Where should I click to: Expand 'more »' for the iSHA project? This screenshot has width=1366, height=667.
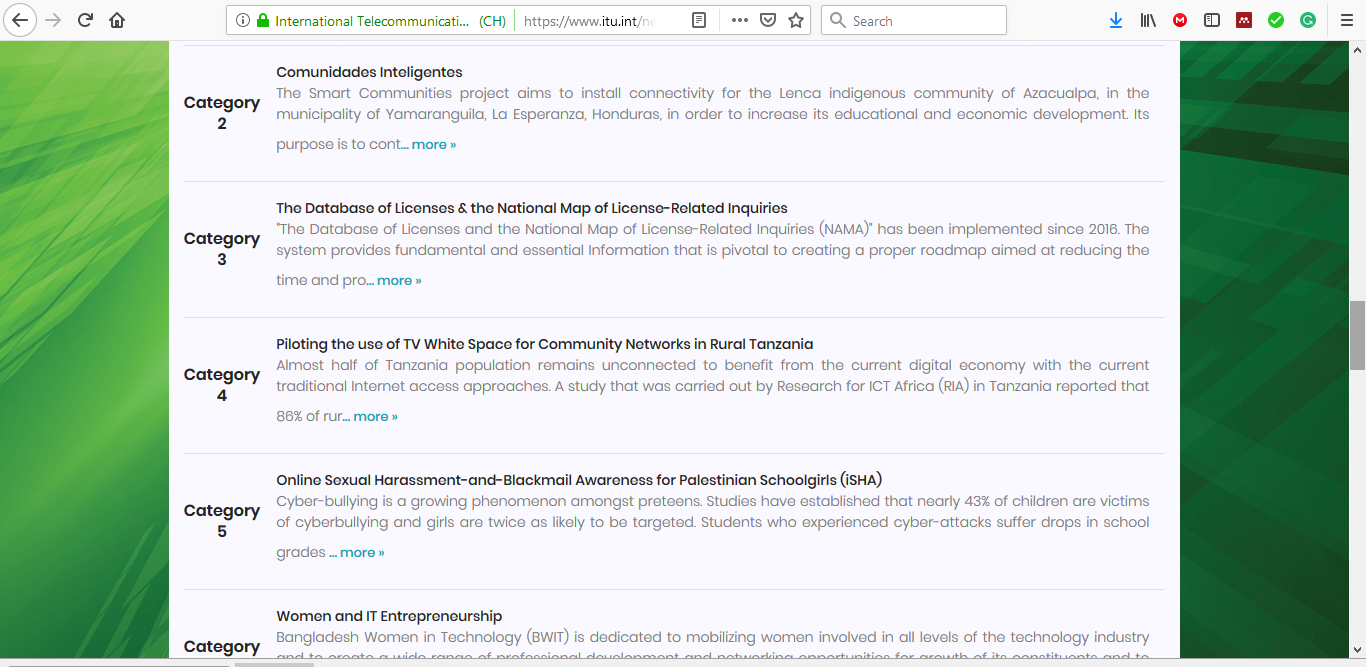click(362, 552)
